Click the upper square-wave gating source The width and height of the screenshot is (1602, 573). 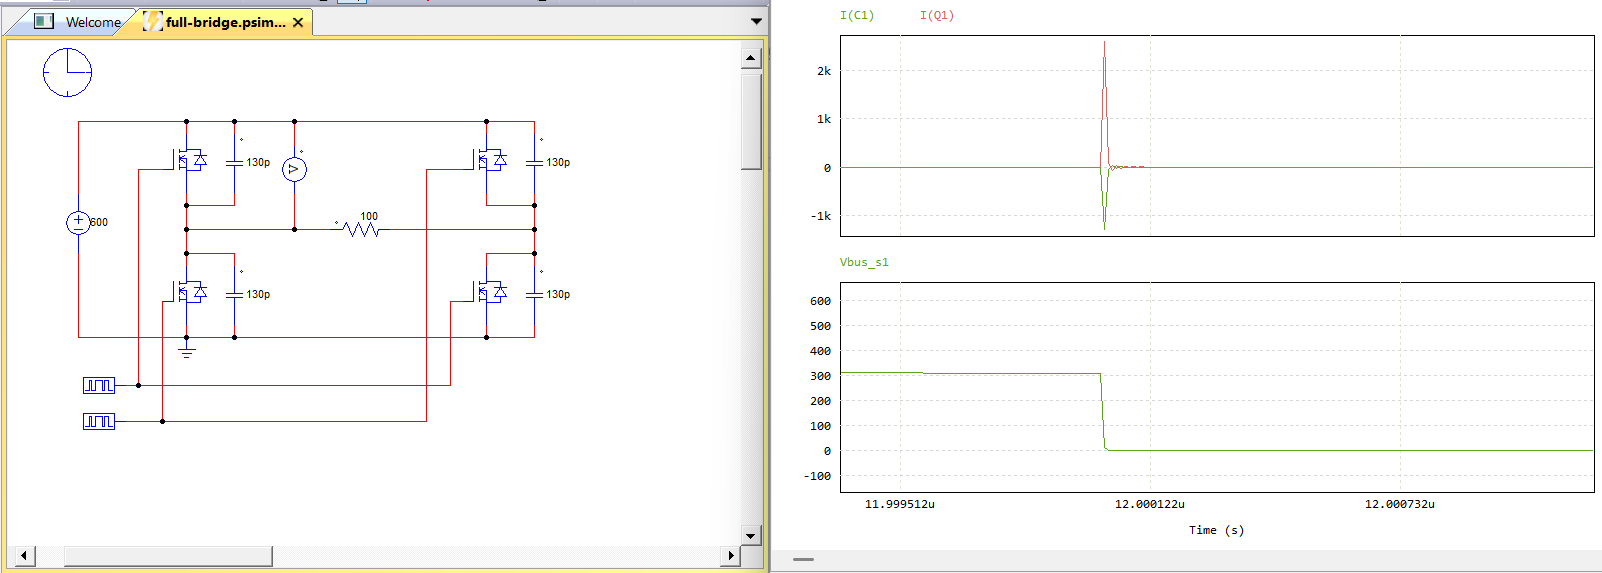tap(98, 385)
